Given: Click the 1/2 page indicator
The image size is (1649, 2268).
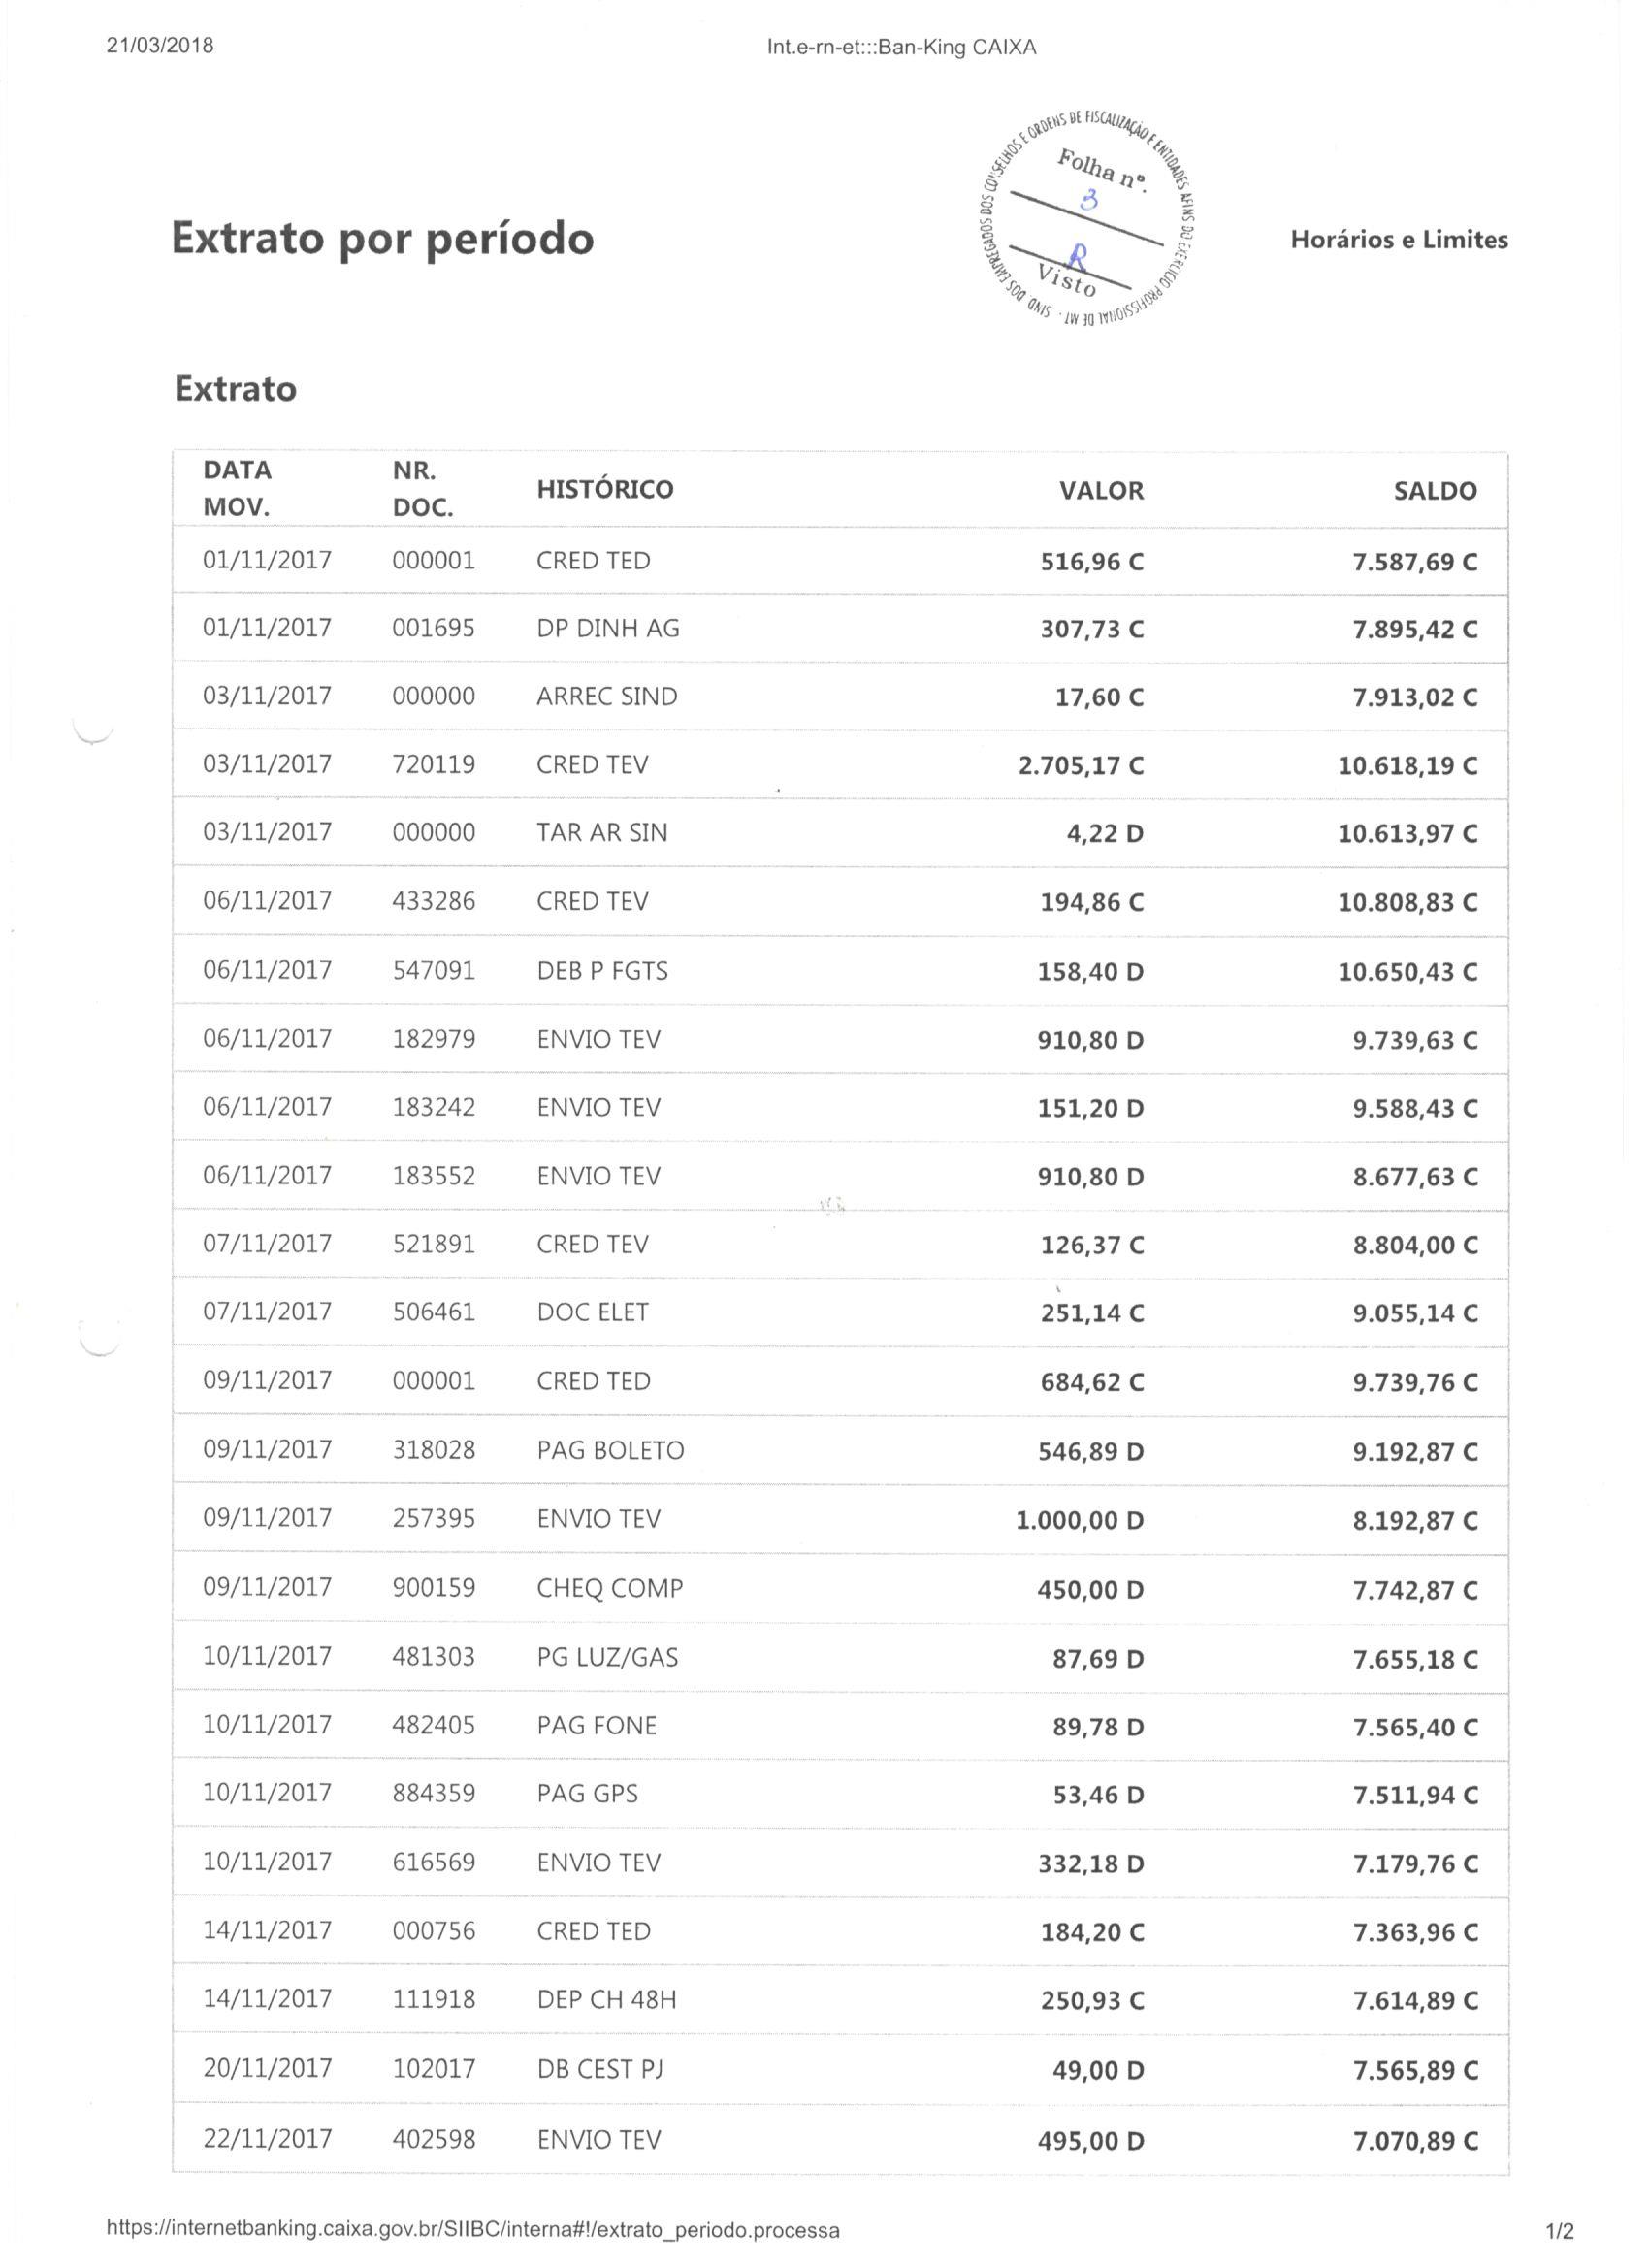Looking at the screenshot, I should (x=1559, y=2230).
